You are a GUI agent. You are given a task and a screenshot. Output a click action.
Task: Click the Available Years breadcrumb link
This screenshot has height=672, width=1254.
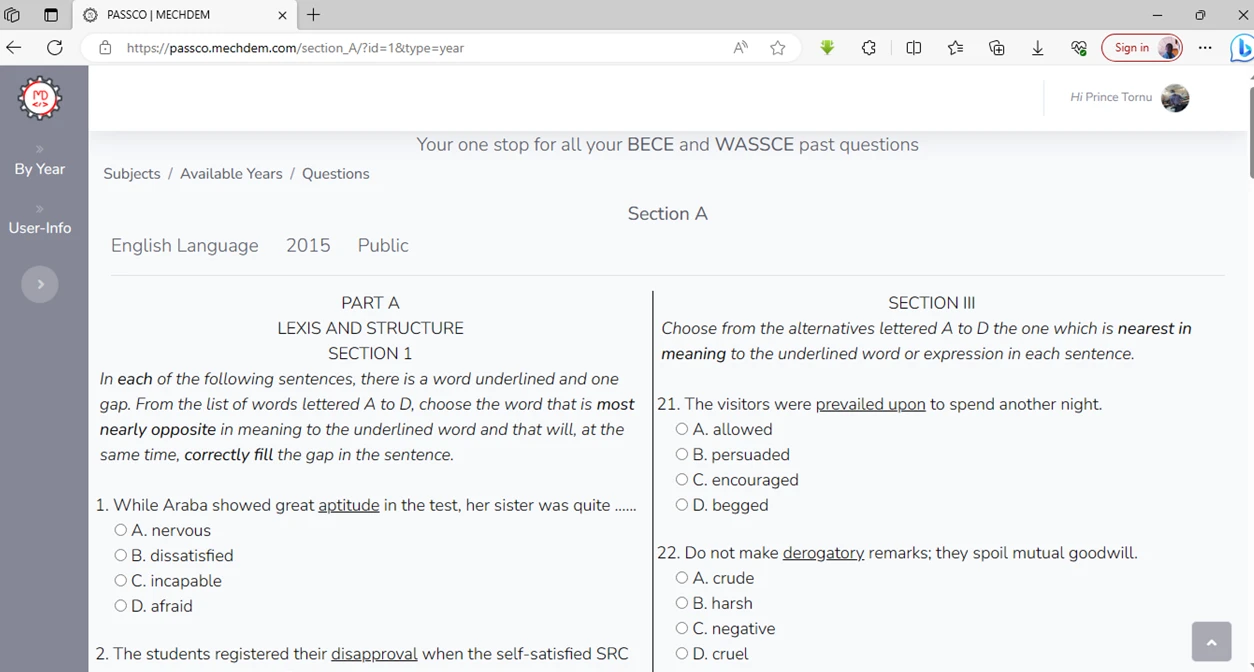[x=231, y=173]
